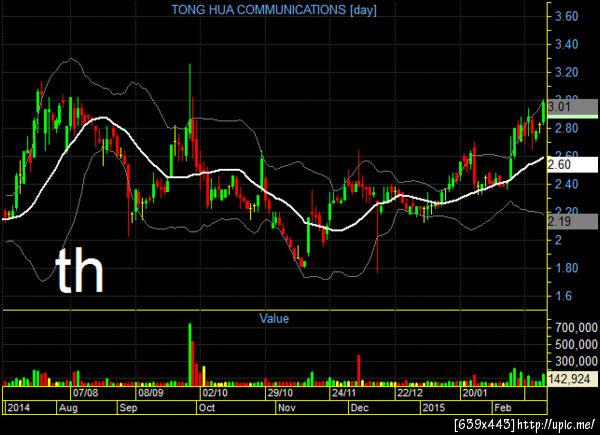
Task: Click the tall red volume bar in December
Action: click(x=359, y=370)
